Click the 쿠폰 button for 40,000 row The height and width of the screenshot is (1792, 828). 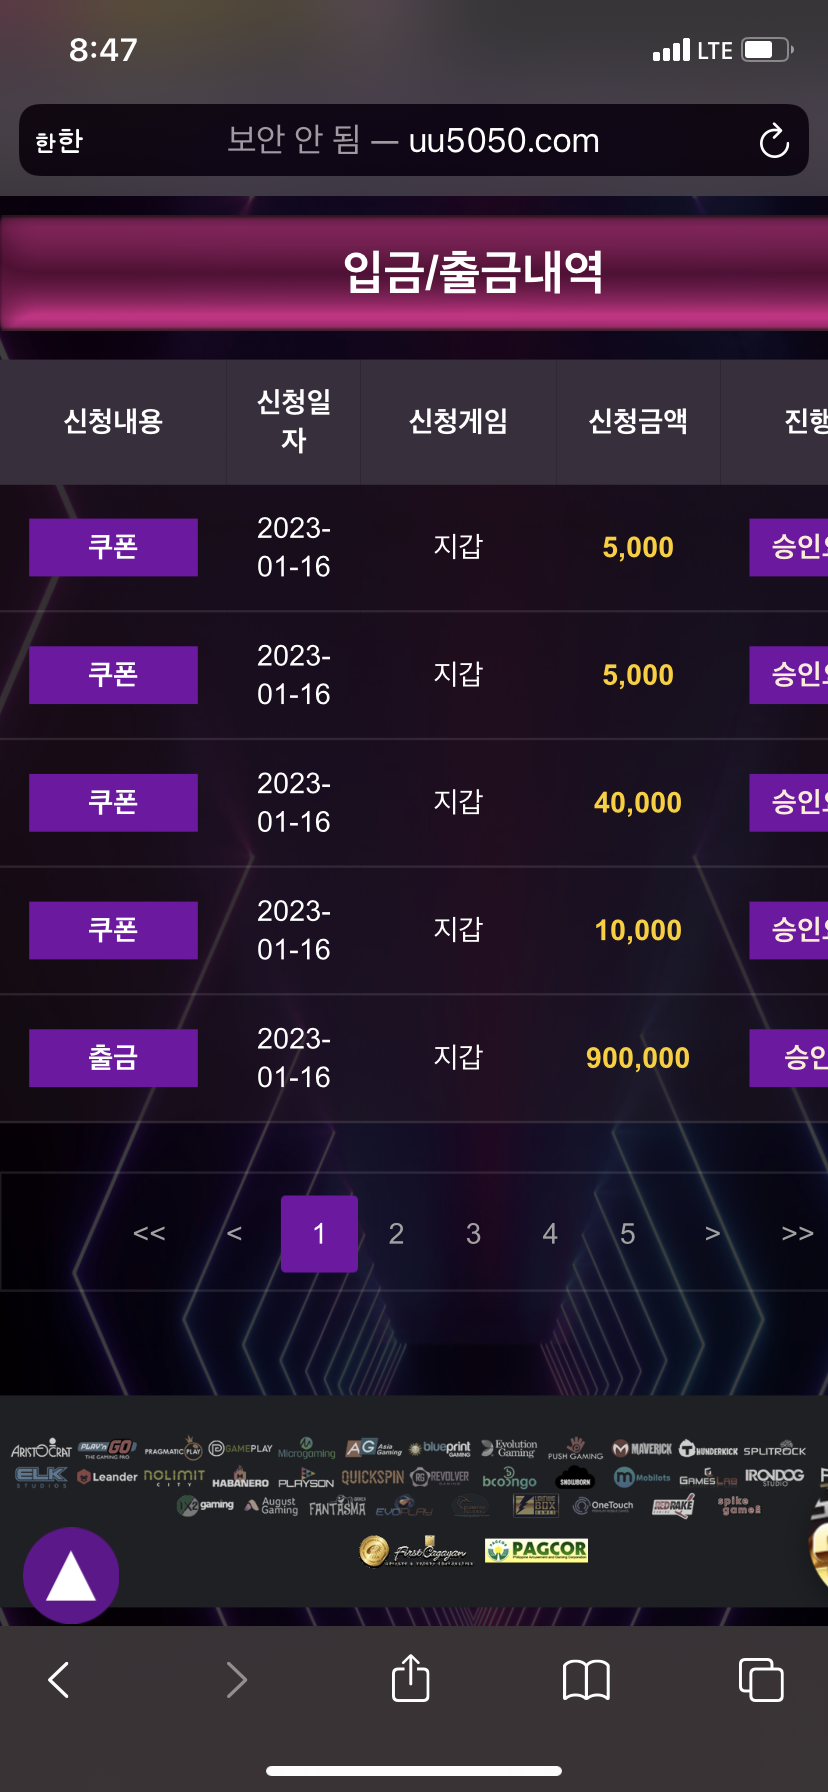pyautogui.click(x=113, y=802)
